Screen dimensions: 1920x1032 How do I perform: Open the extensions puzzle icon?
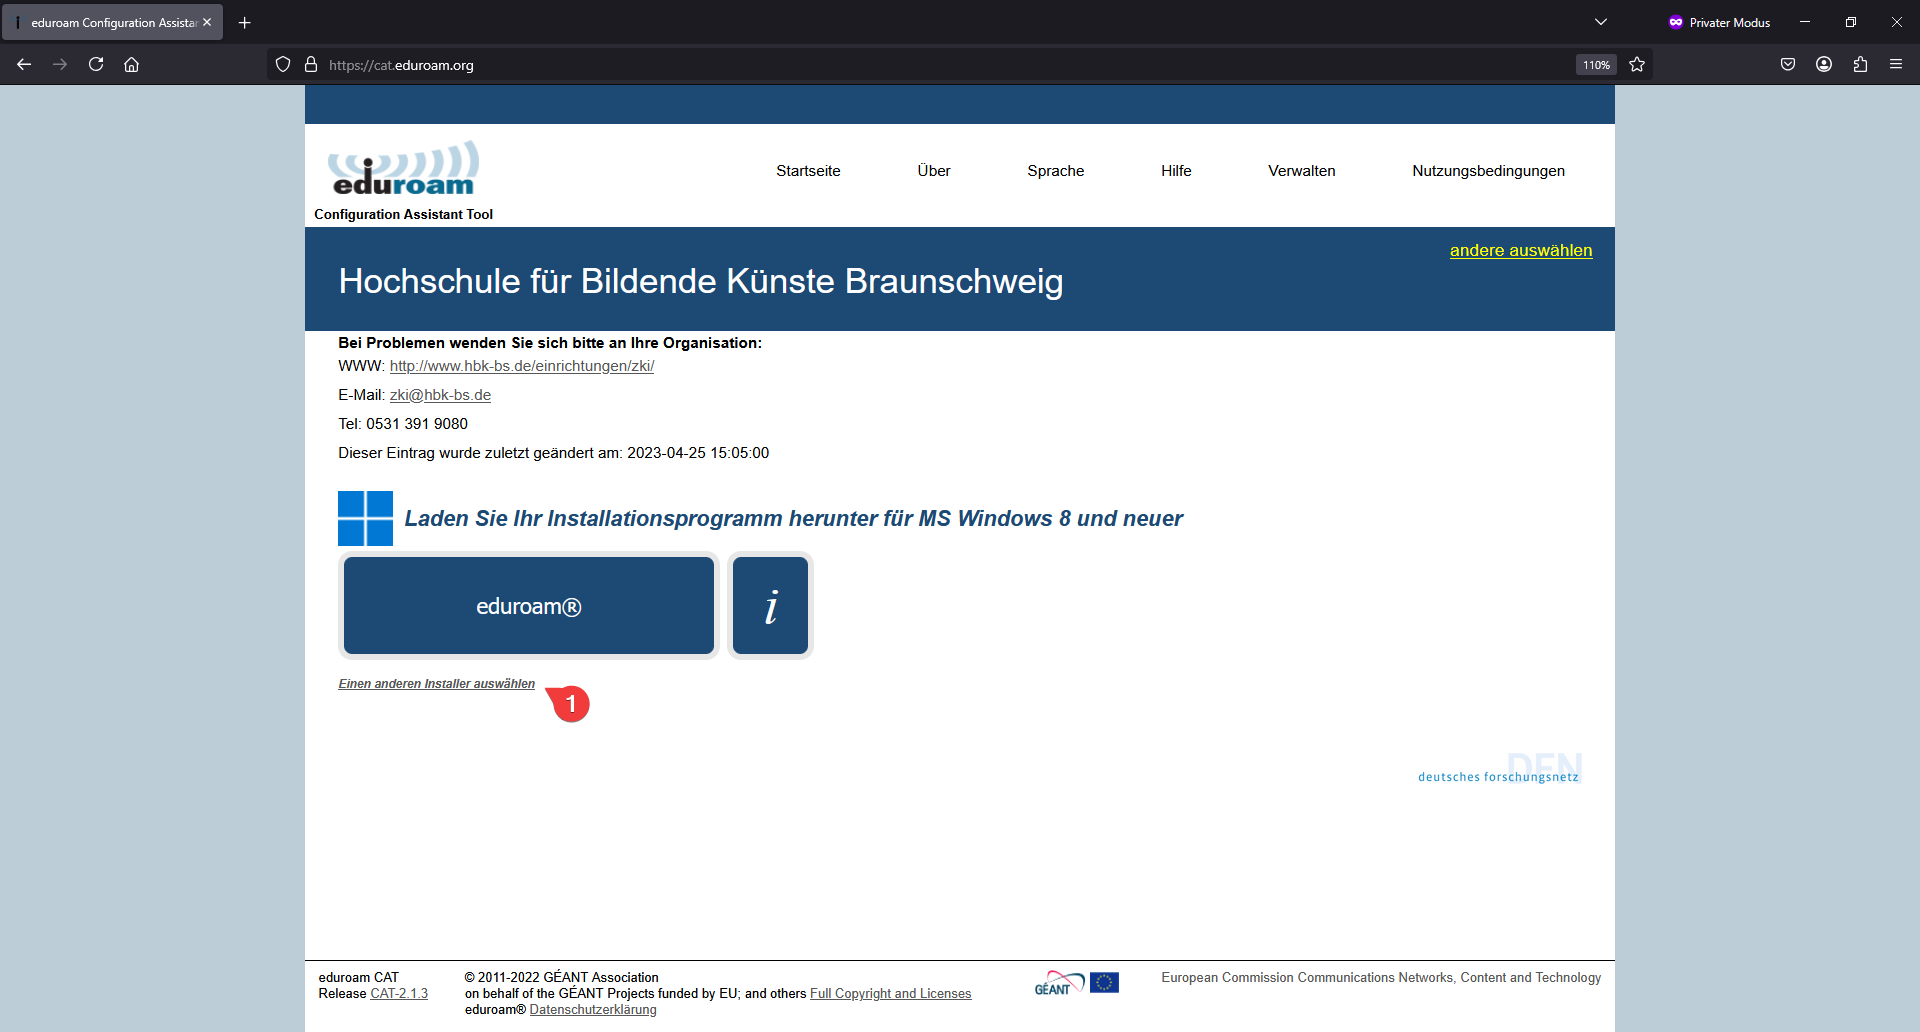click(x=1860, y=65)
